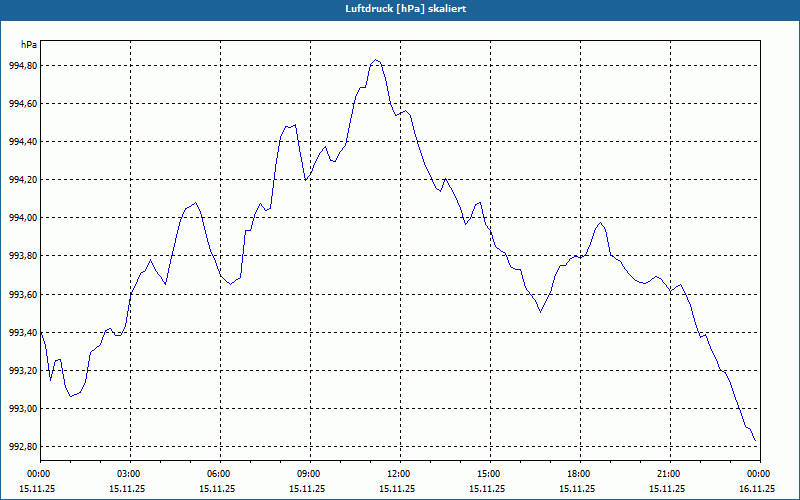Click the pressure curve's highest peak near 11:00

376,60
